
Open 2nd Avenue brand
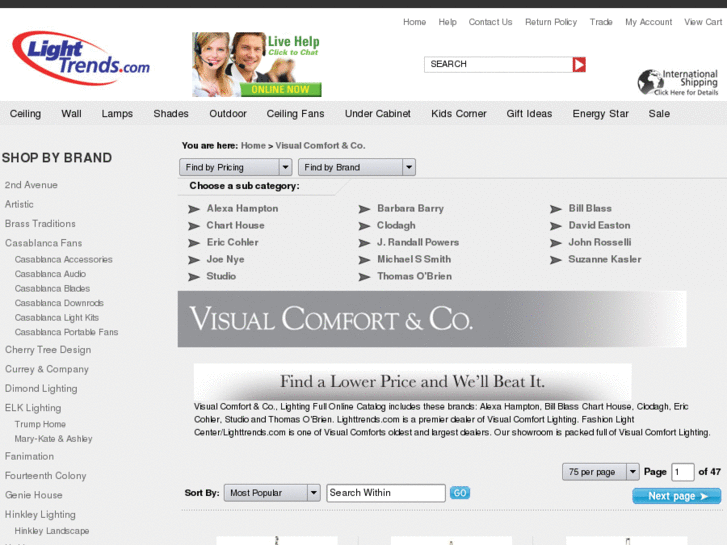coord(31,185)
